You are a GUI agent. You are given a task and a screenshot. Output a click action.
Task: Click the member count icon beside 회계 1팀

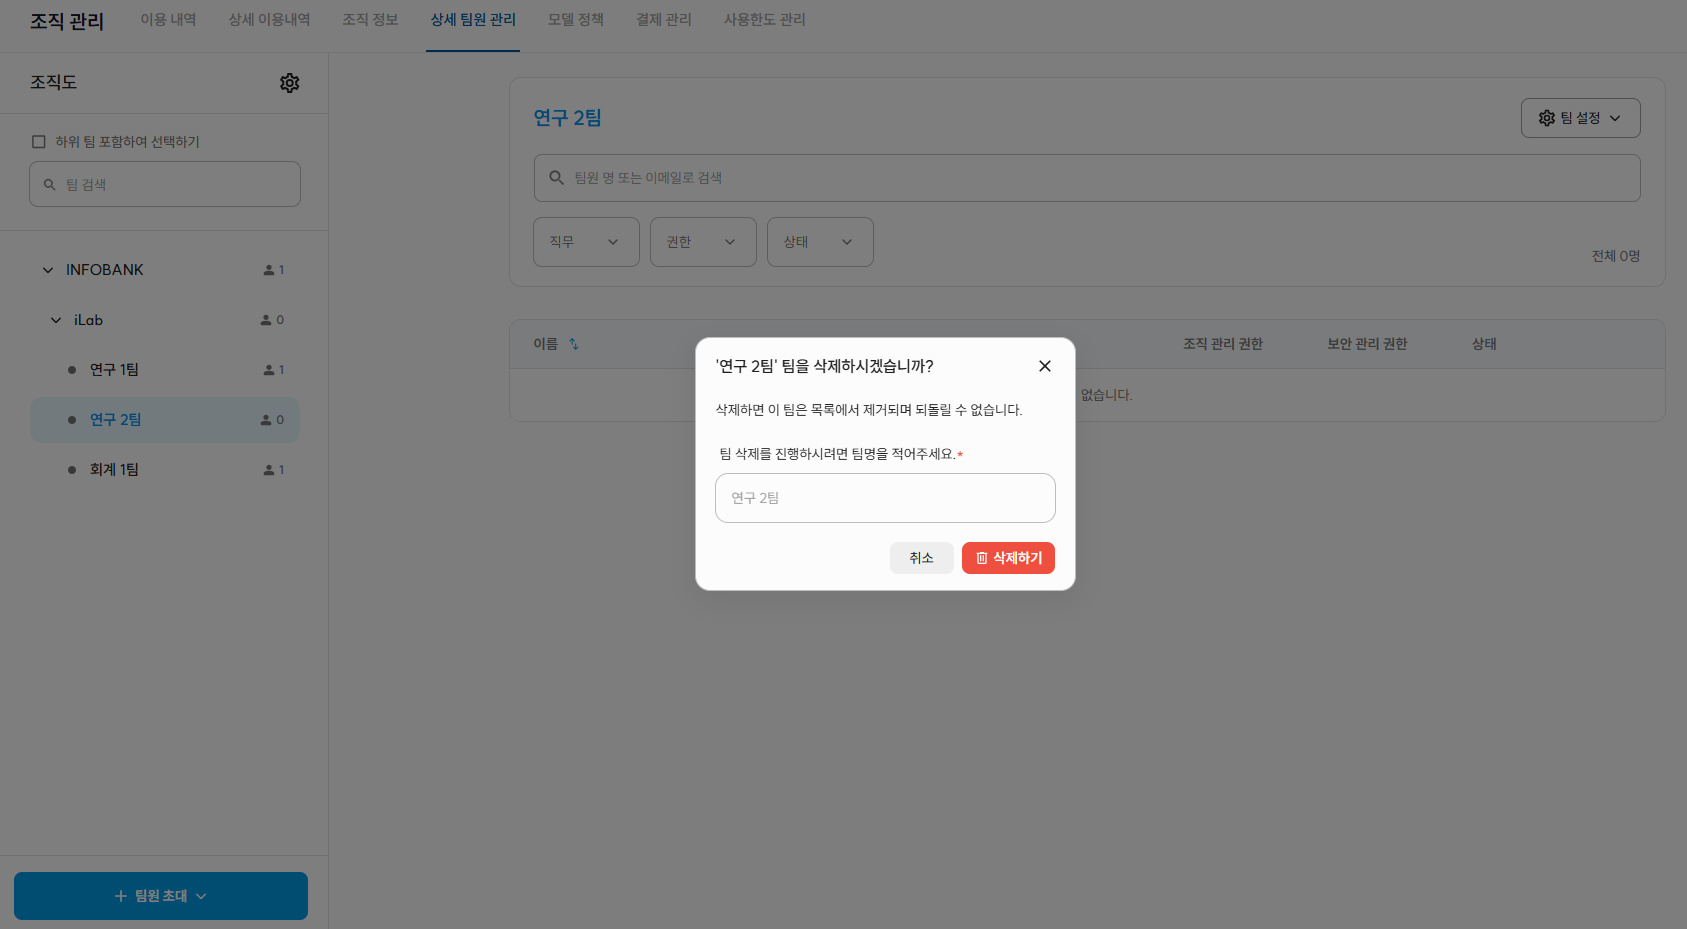pos(269,470)
